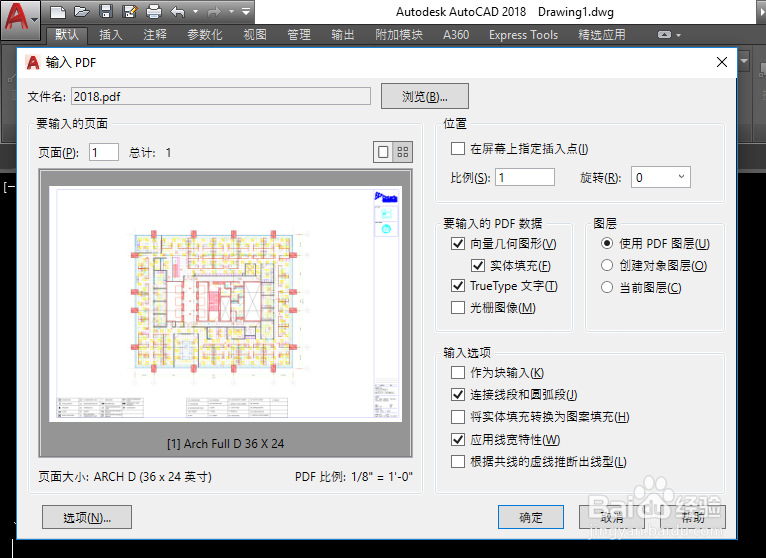Click the Save As icon
Image resolution: width=766 pixels, height=558 pixels.
click(x=130, y=12)
